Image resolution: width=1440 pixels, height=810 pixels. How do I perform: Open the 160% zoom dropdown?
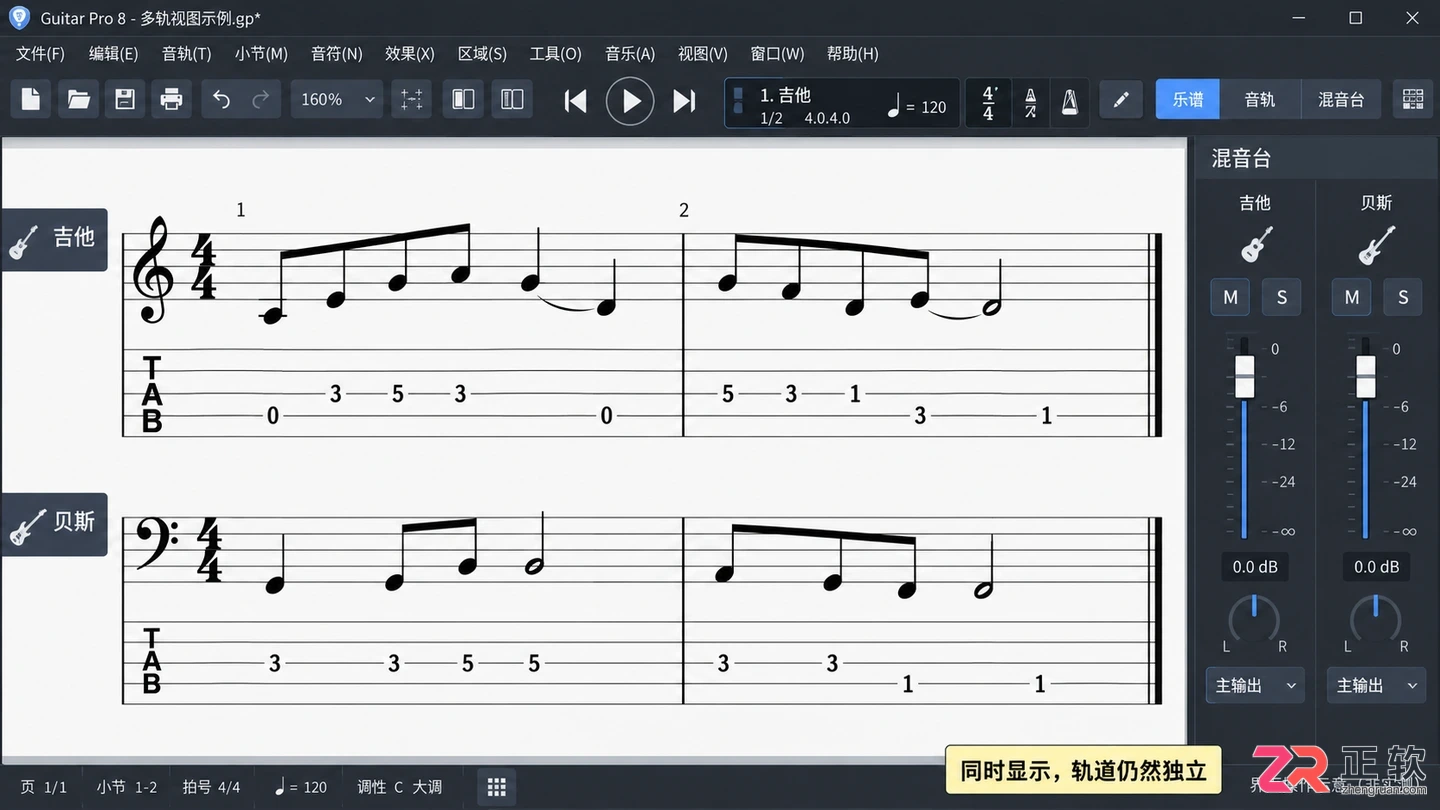[x=336, y=99]
